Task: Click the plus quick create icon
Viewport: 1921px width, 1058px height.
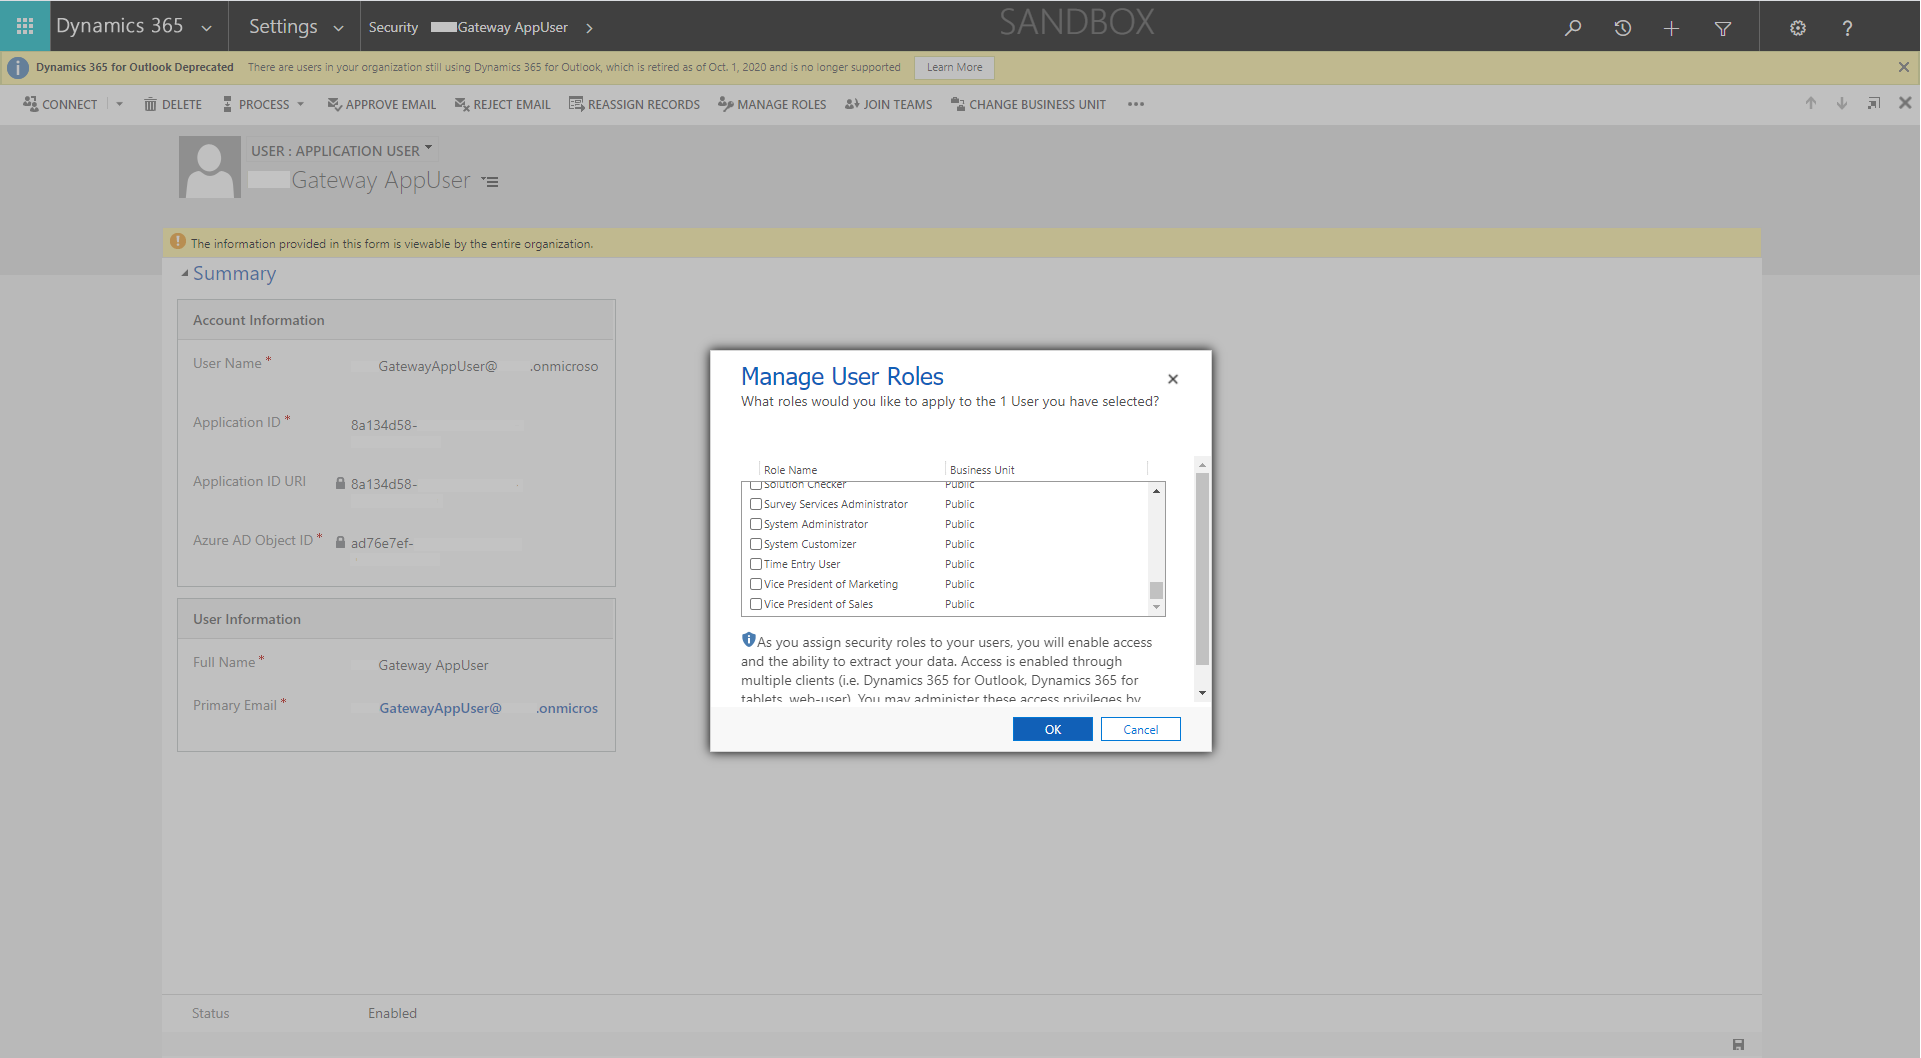Action: pos(1671,28)
